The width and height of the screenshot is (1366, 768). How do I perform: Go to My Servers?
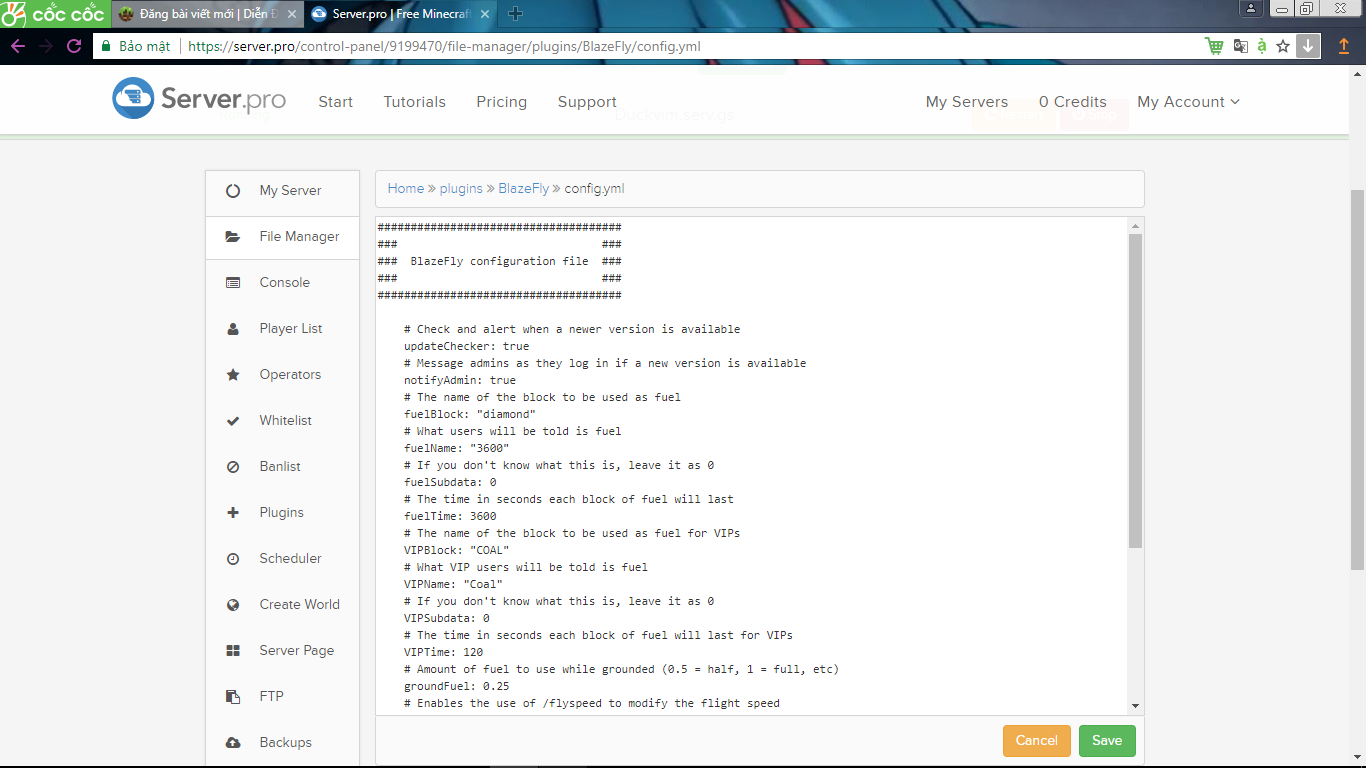pyautogui.click(x=966, y=102)
